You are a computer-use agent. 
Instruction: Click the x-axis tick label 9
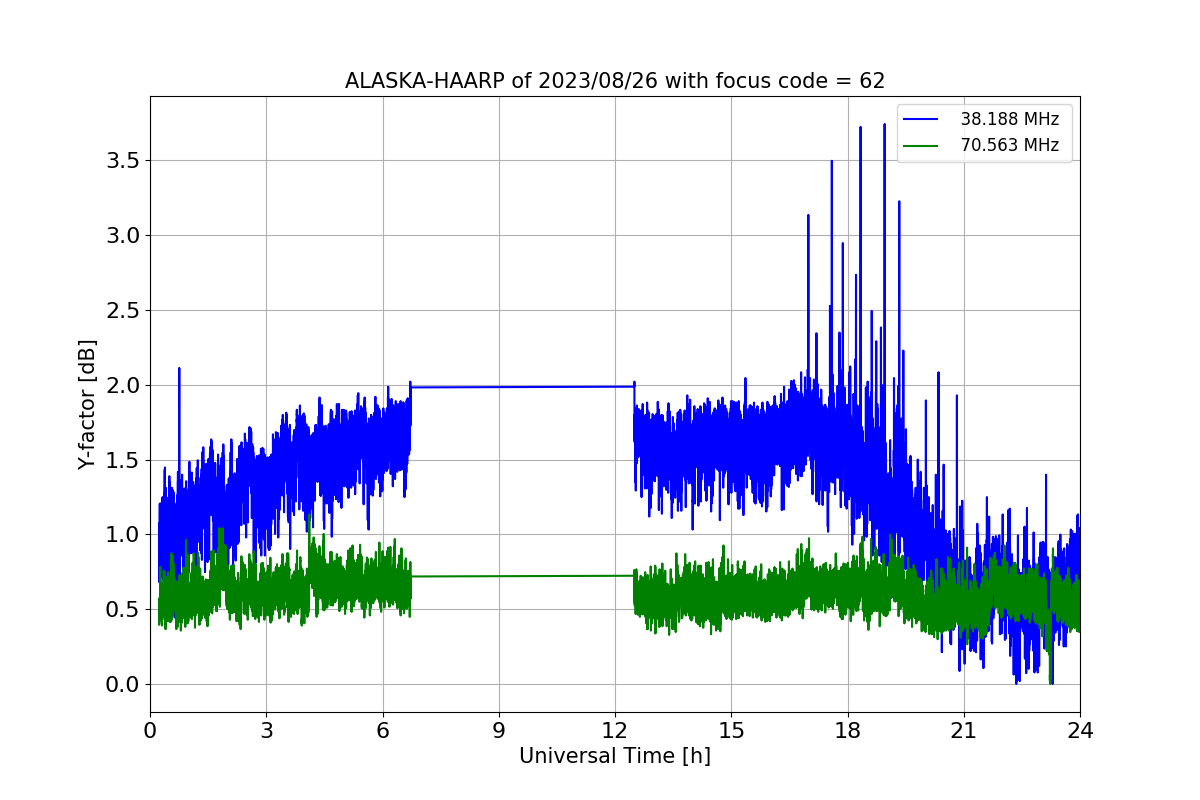pos(499,730)
